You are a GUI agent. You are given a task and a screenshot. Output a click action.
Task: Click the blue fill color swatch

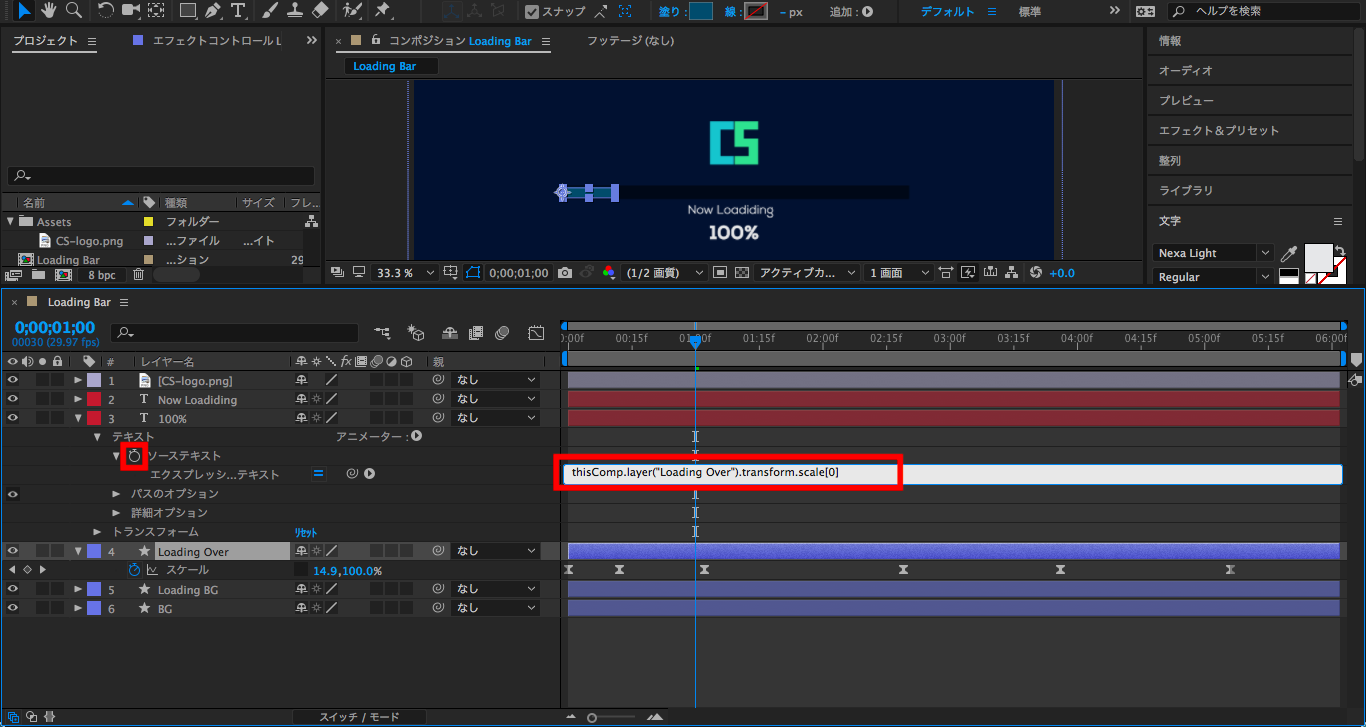pos(701,12)
